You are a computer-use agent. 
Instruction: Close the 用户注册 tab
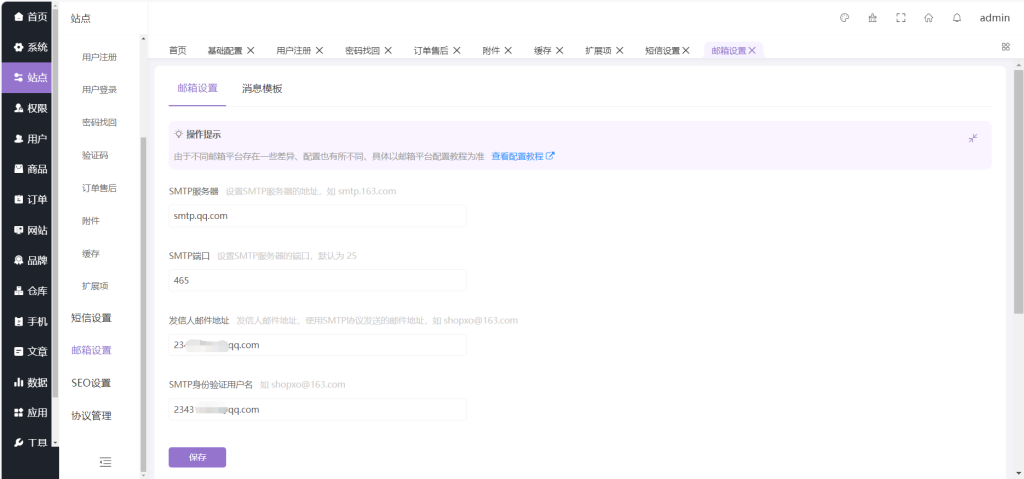tap(319, 50)
